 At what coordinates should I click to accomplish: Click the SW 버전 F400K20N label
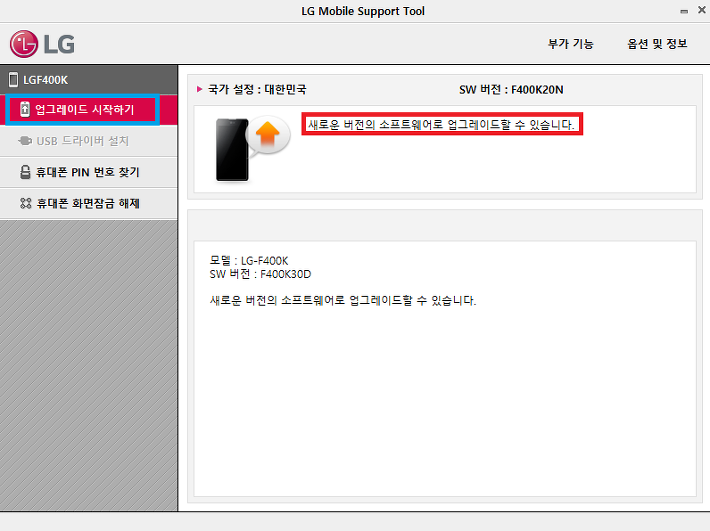pos(511,90)
